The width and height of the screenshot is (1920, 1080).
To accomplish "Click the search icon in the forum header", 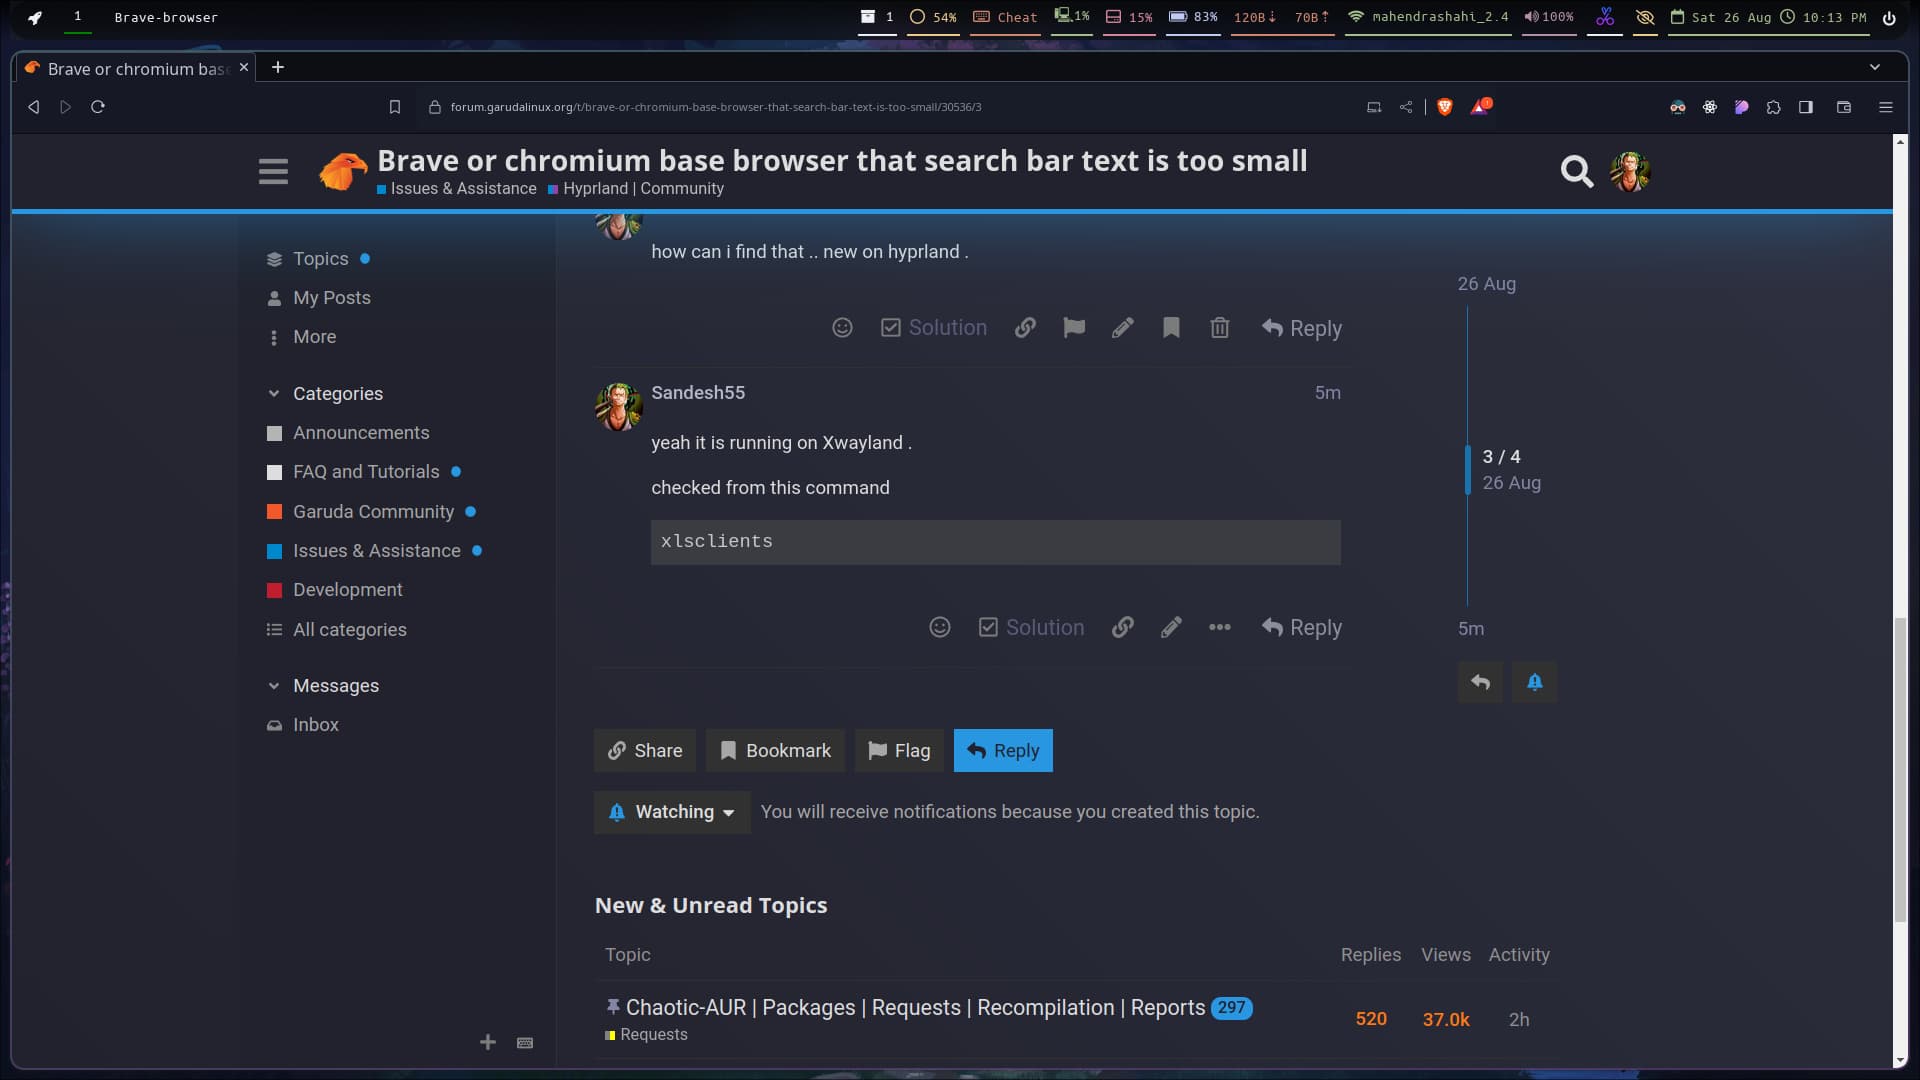I will [x=1577, y=169].
